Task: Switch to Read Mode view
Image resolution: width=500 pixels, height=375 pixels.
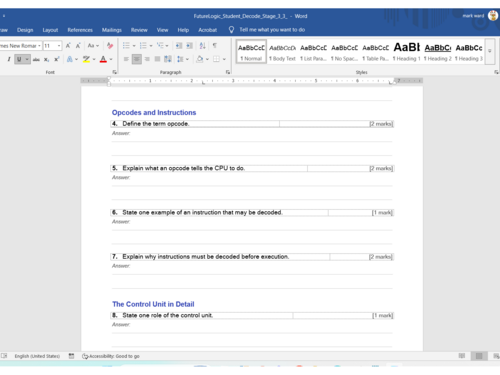Action: click(x=462, y=356)
